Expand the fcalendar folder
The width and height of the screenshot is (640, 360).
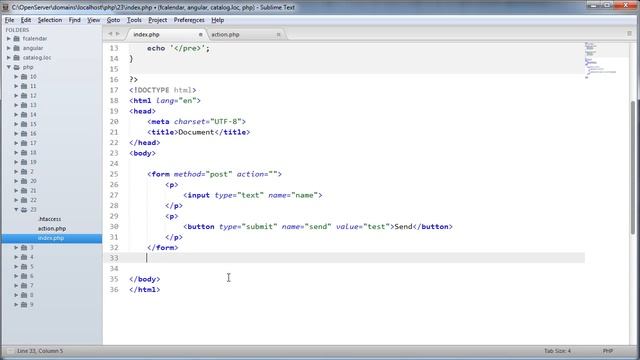click(x=9, y=39)
